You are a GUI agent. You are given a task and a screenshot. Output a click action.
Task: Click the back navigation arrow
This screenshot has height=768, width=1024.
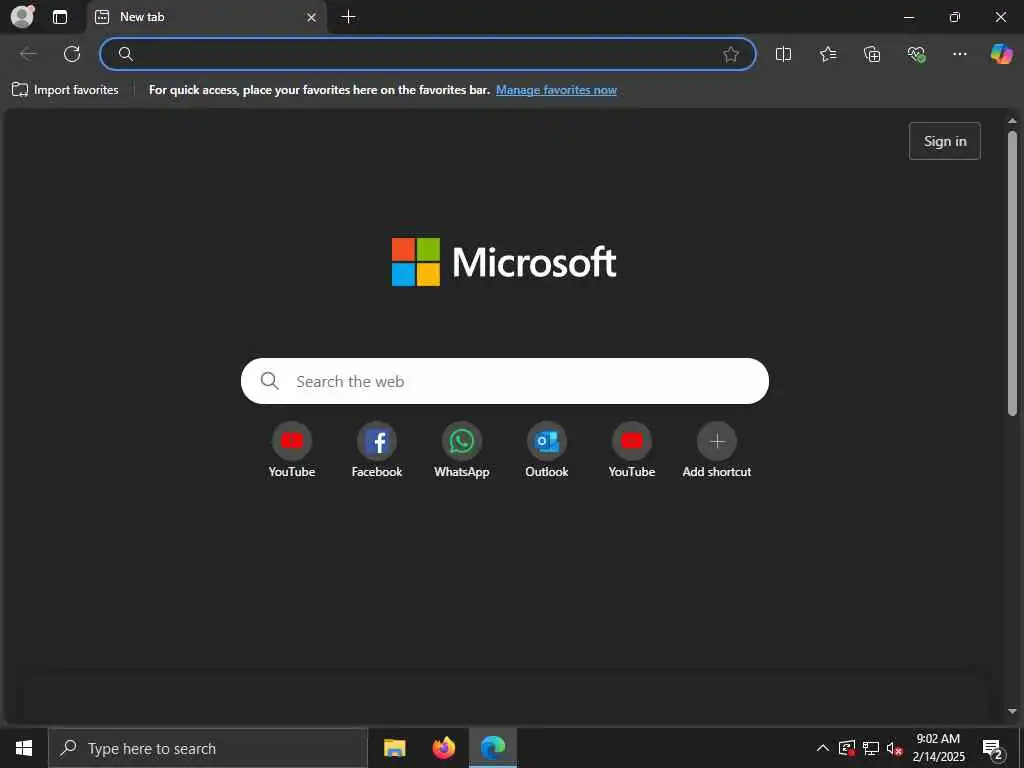pos(28,54)
